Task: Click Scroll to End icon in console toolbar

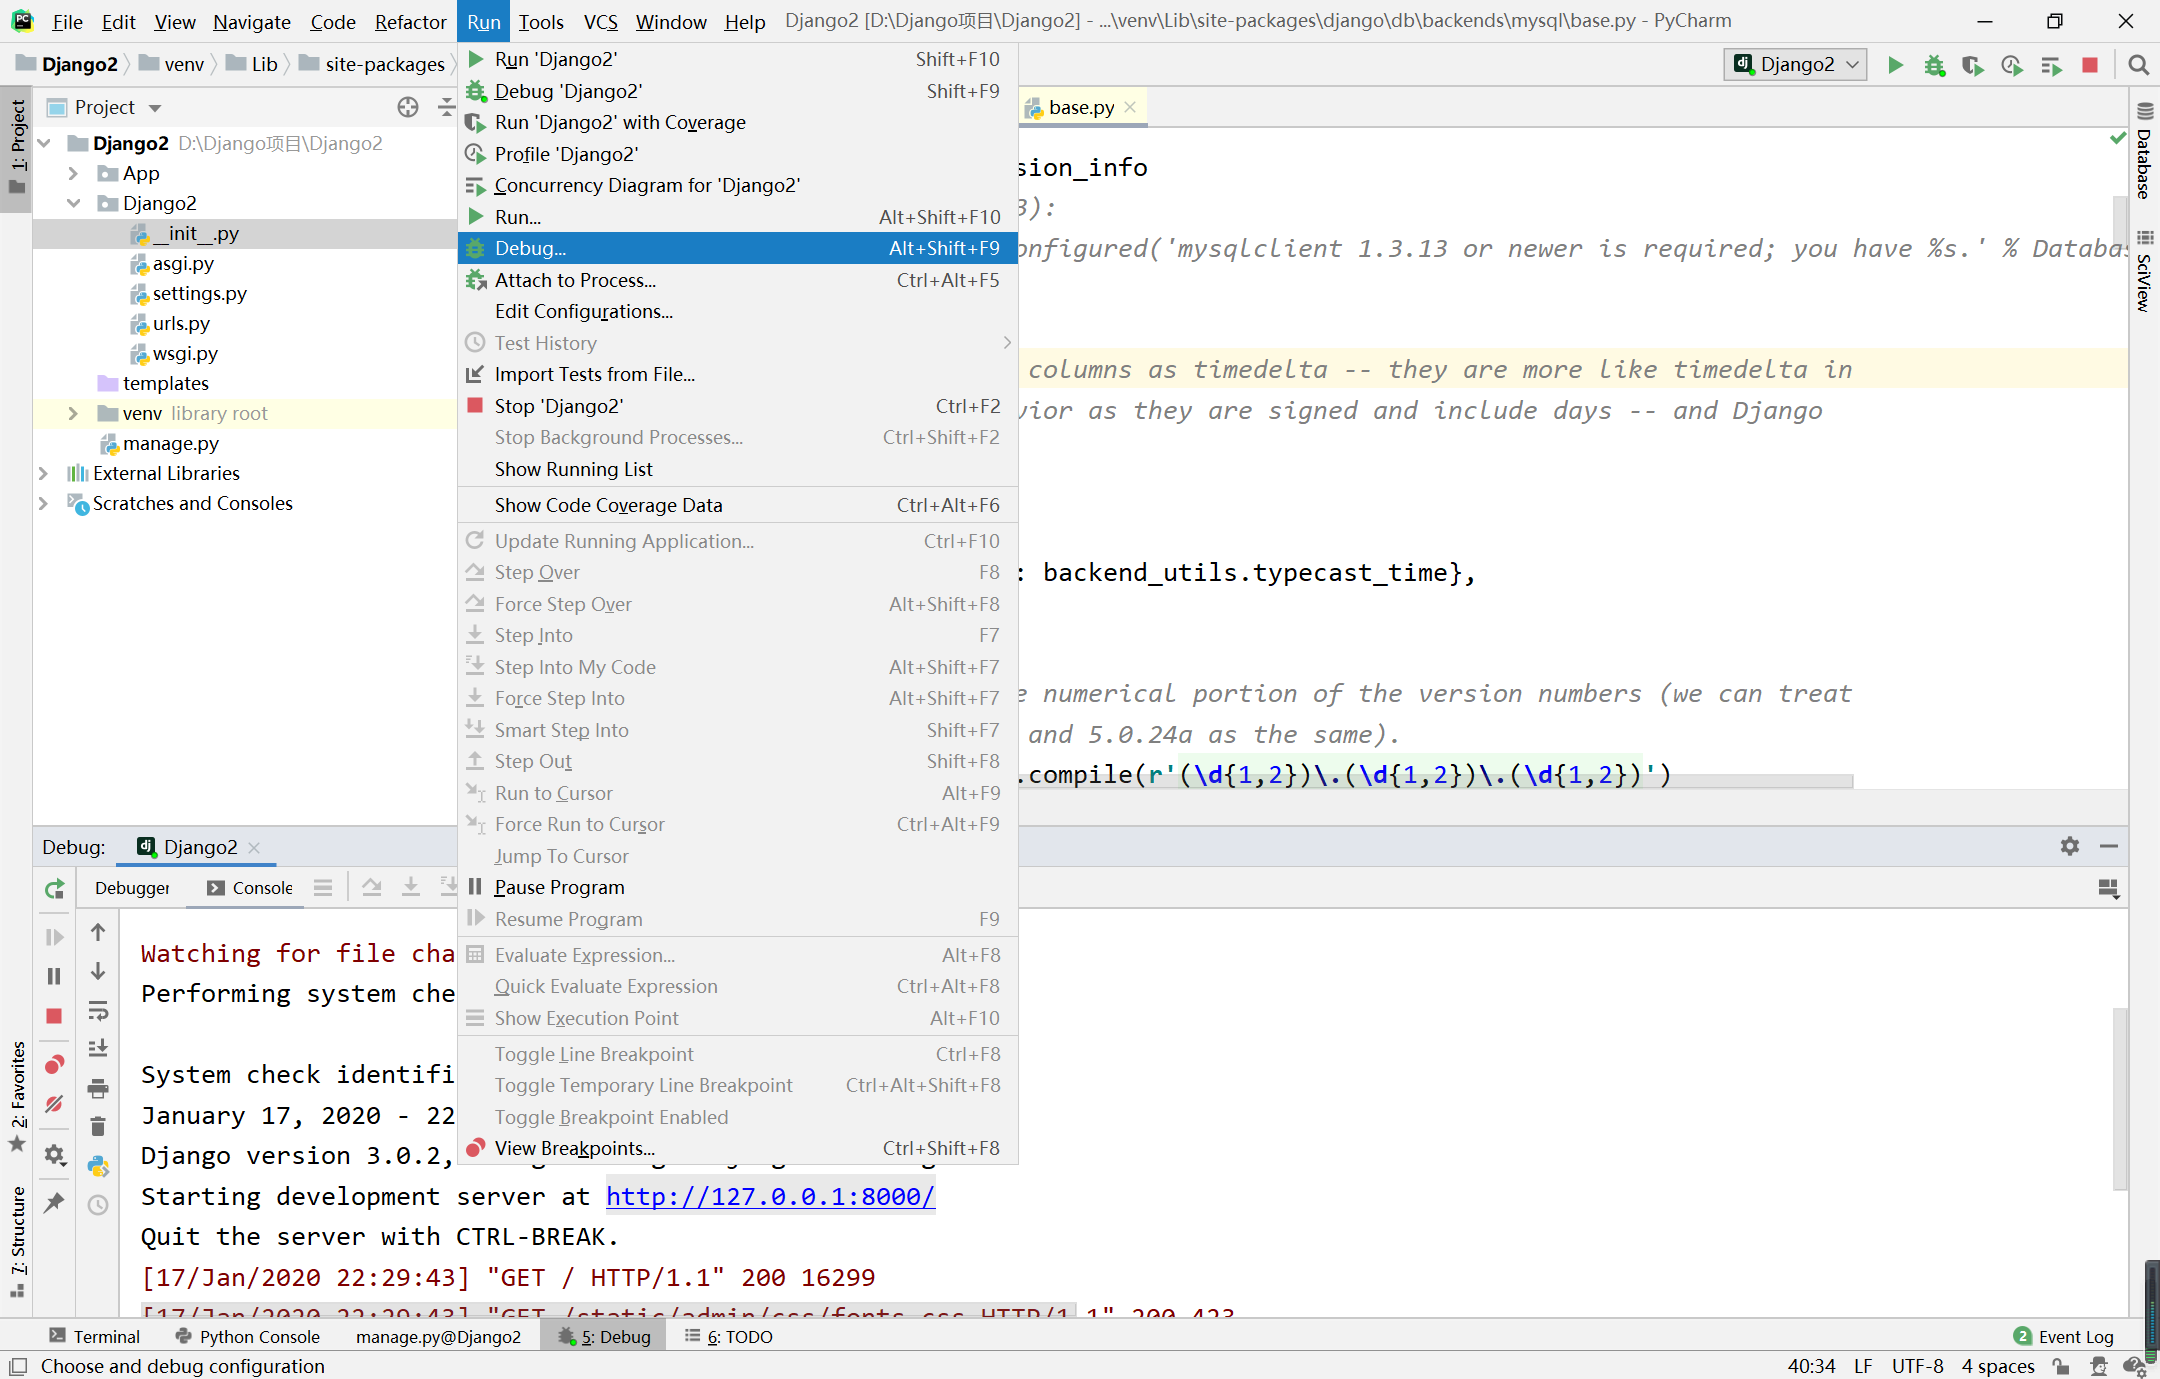Action: pyautogui.click(x=98, y=1048)
